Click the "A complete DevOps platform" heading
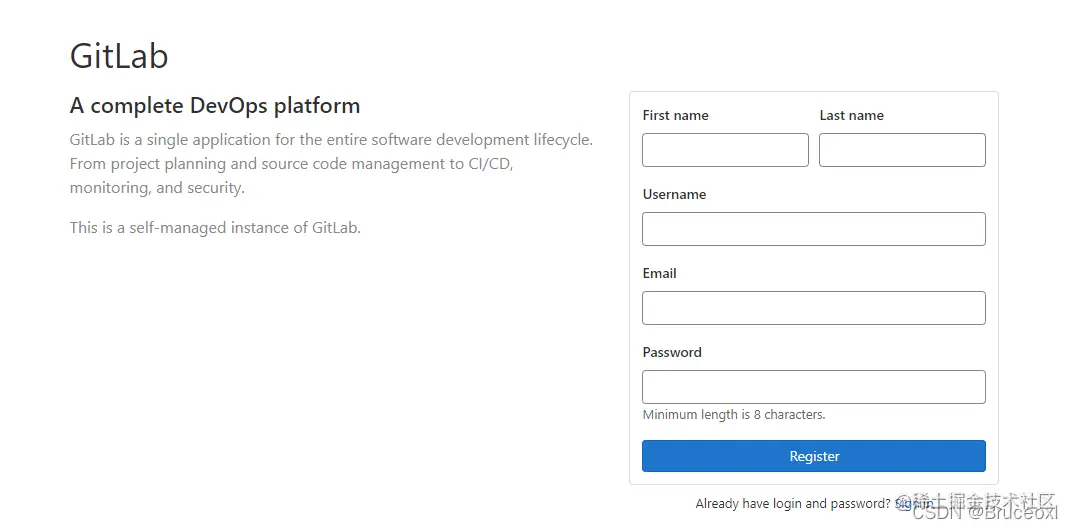 pyautogui.click(x=215, y=105)
